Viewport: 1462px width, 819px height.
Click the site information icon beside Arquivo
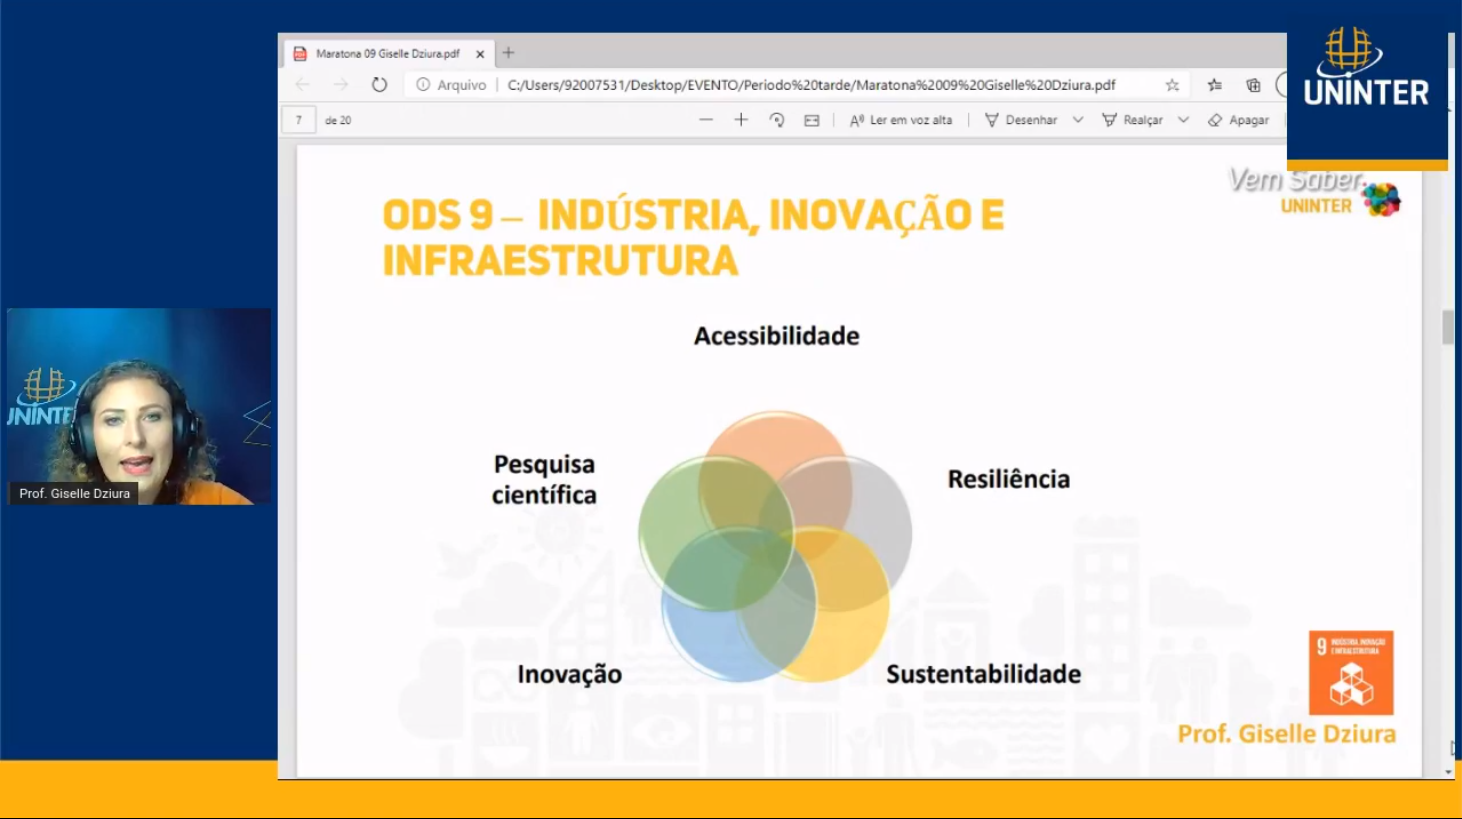pos(423,85)
